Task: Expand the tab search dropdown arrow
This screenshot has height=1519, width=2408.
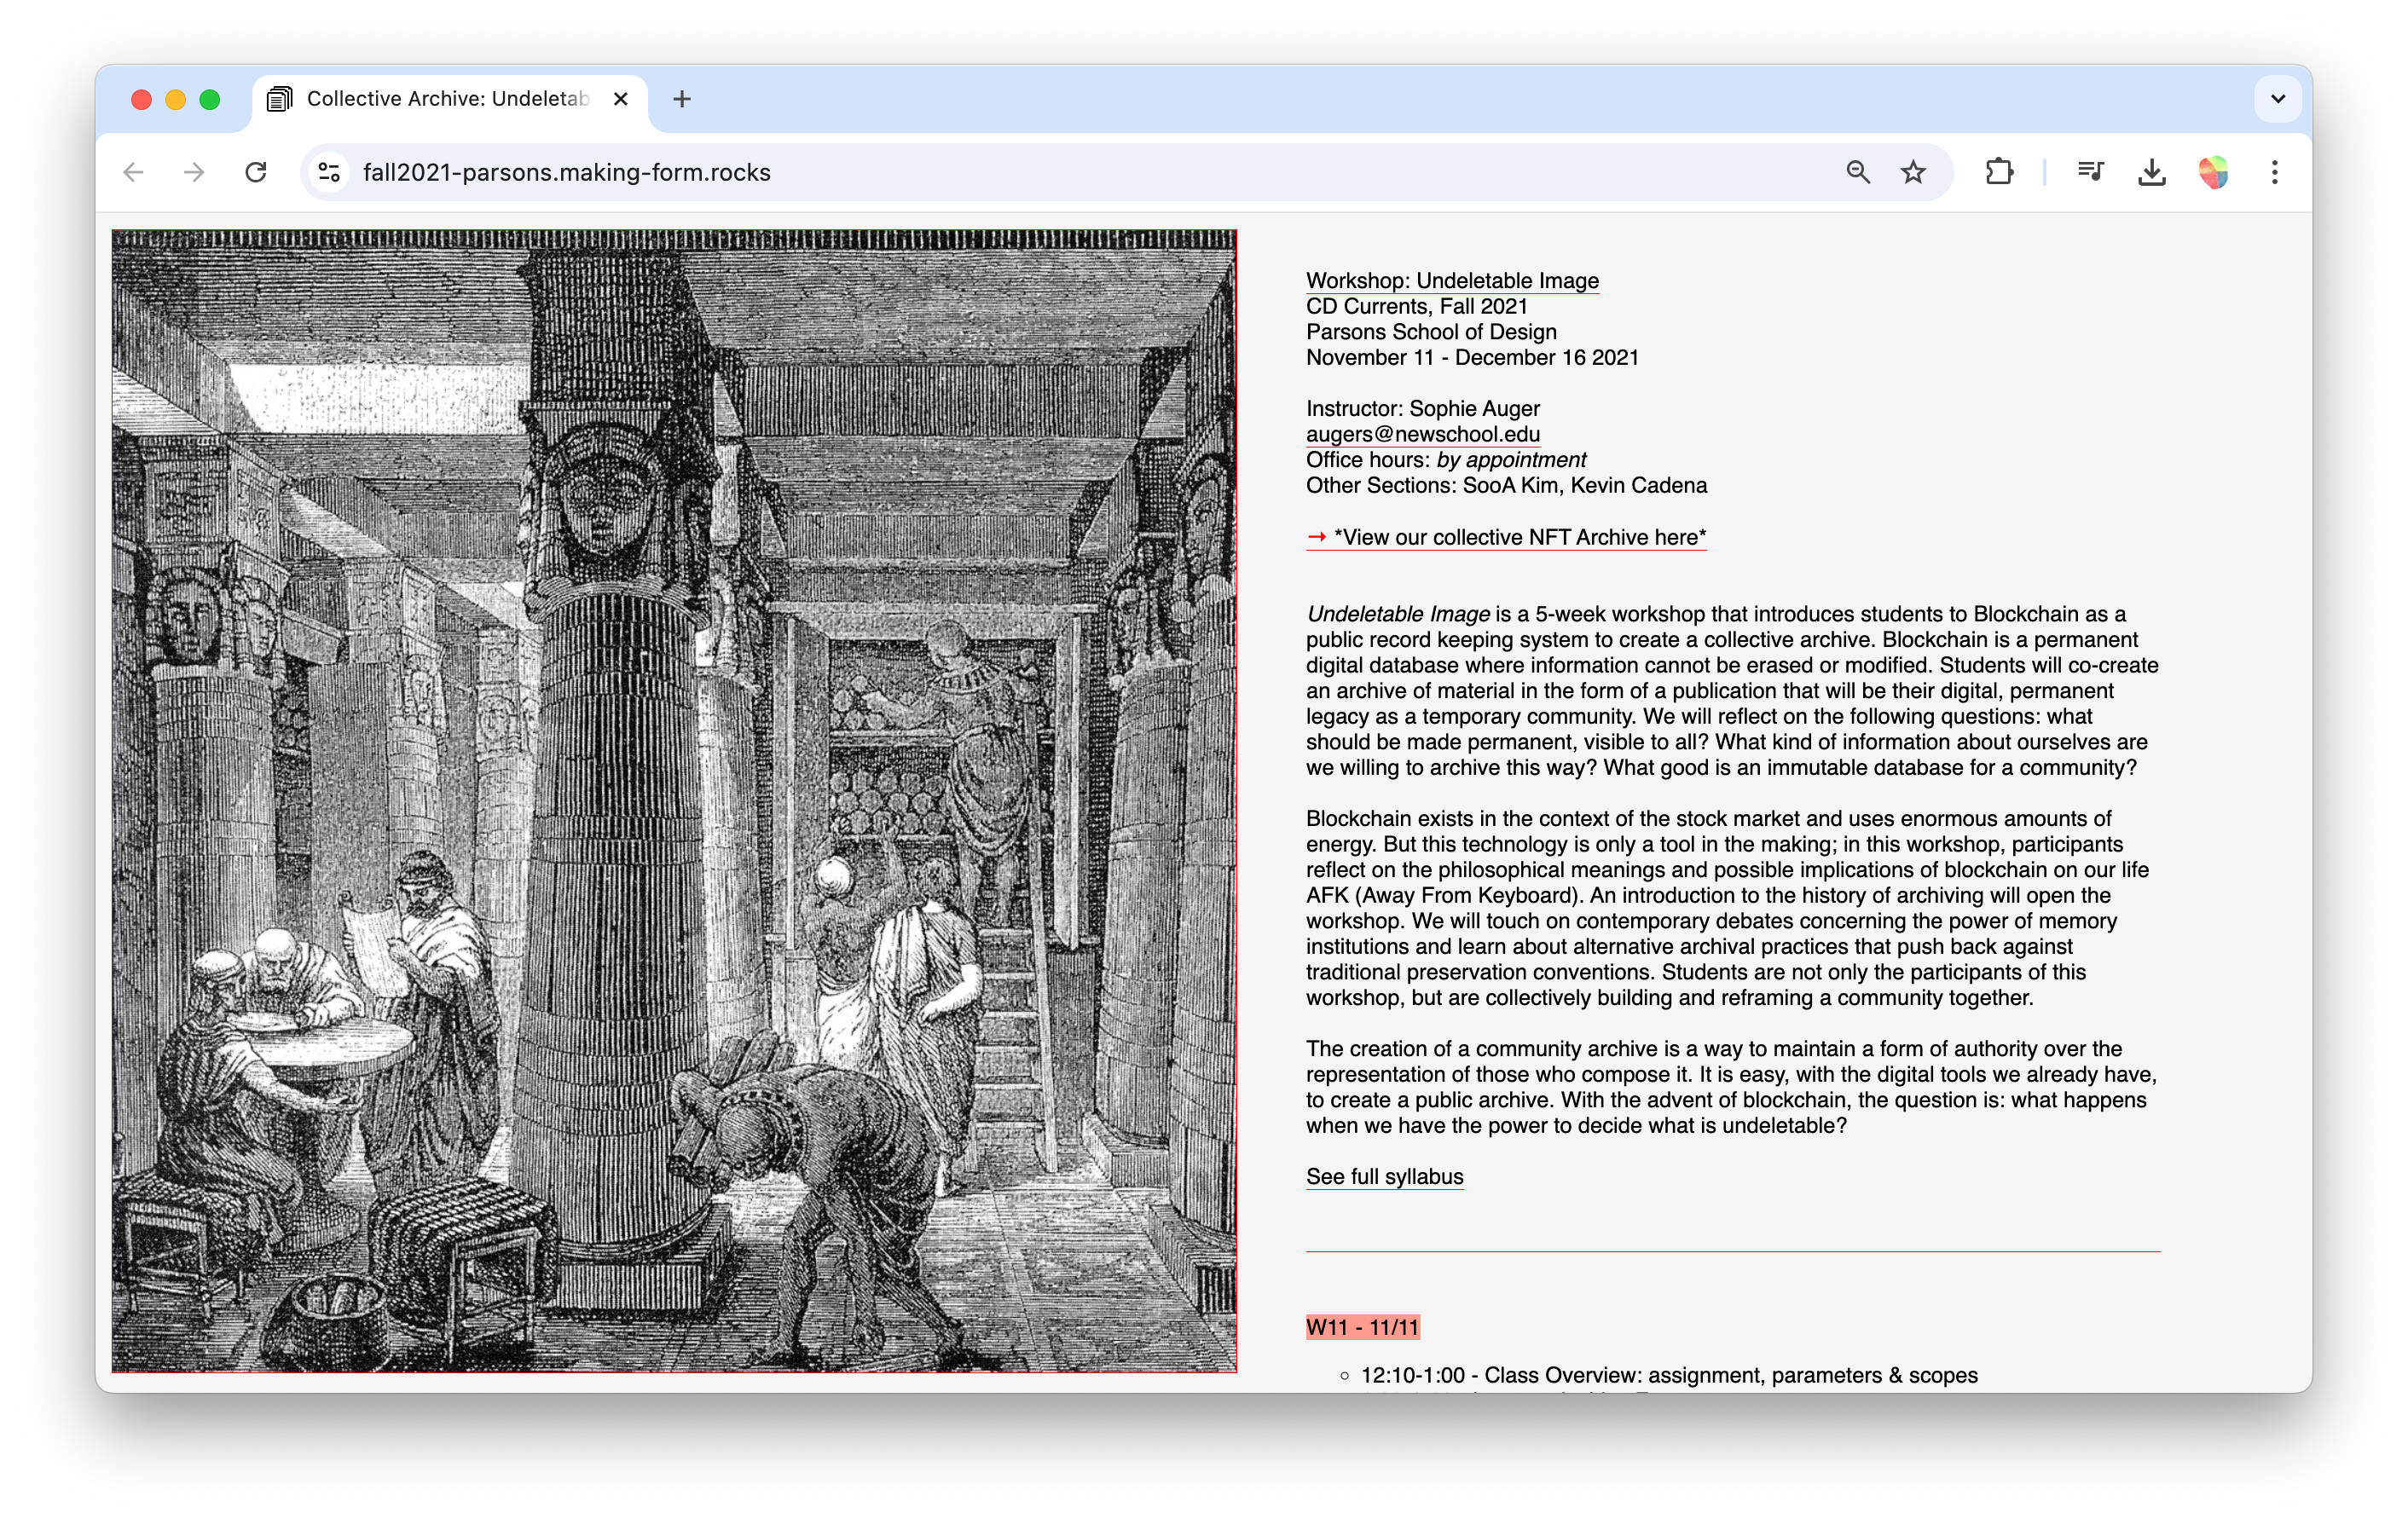Action: [x=2277, y=99]
